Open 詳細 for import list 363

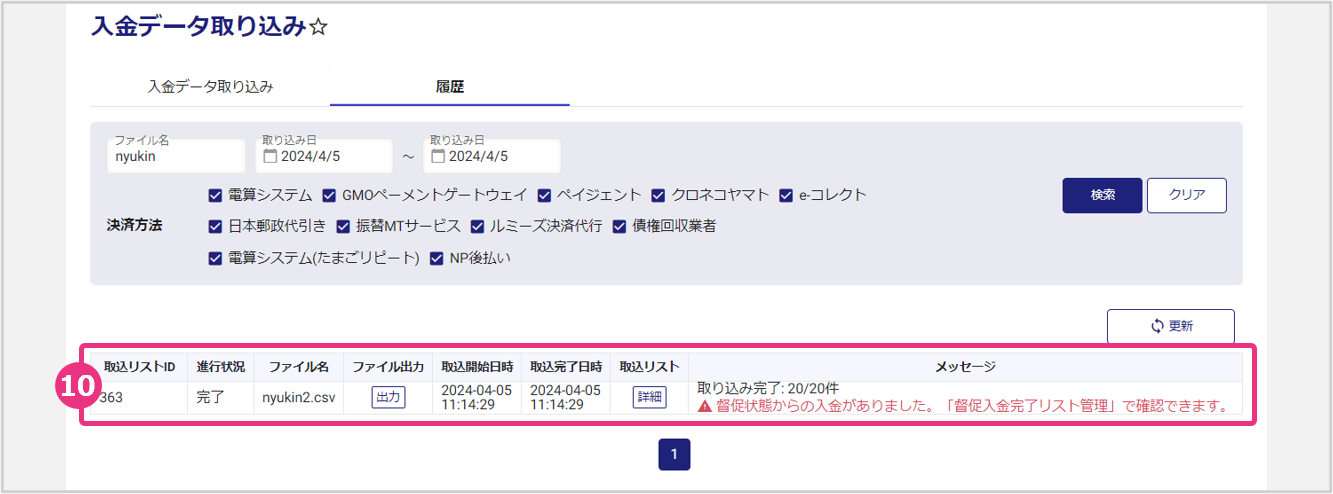click(x=649, y=397)
